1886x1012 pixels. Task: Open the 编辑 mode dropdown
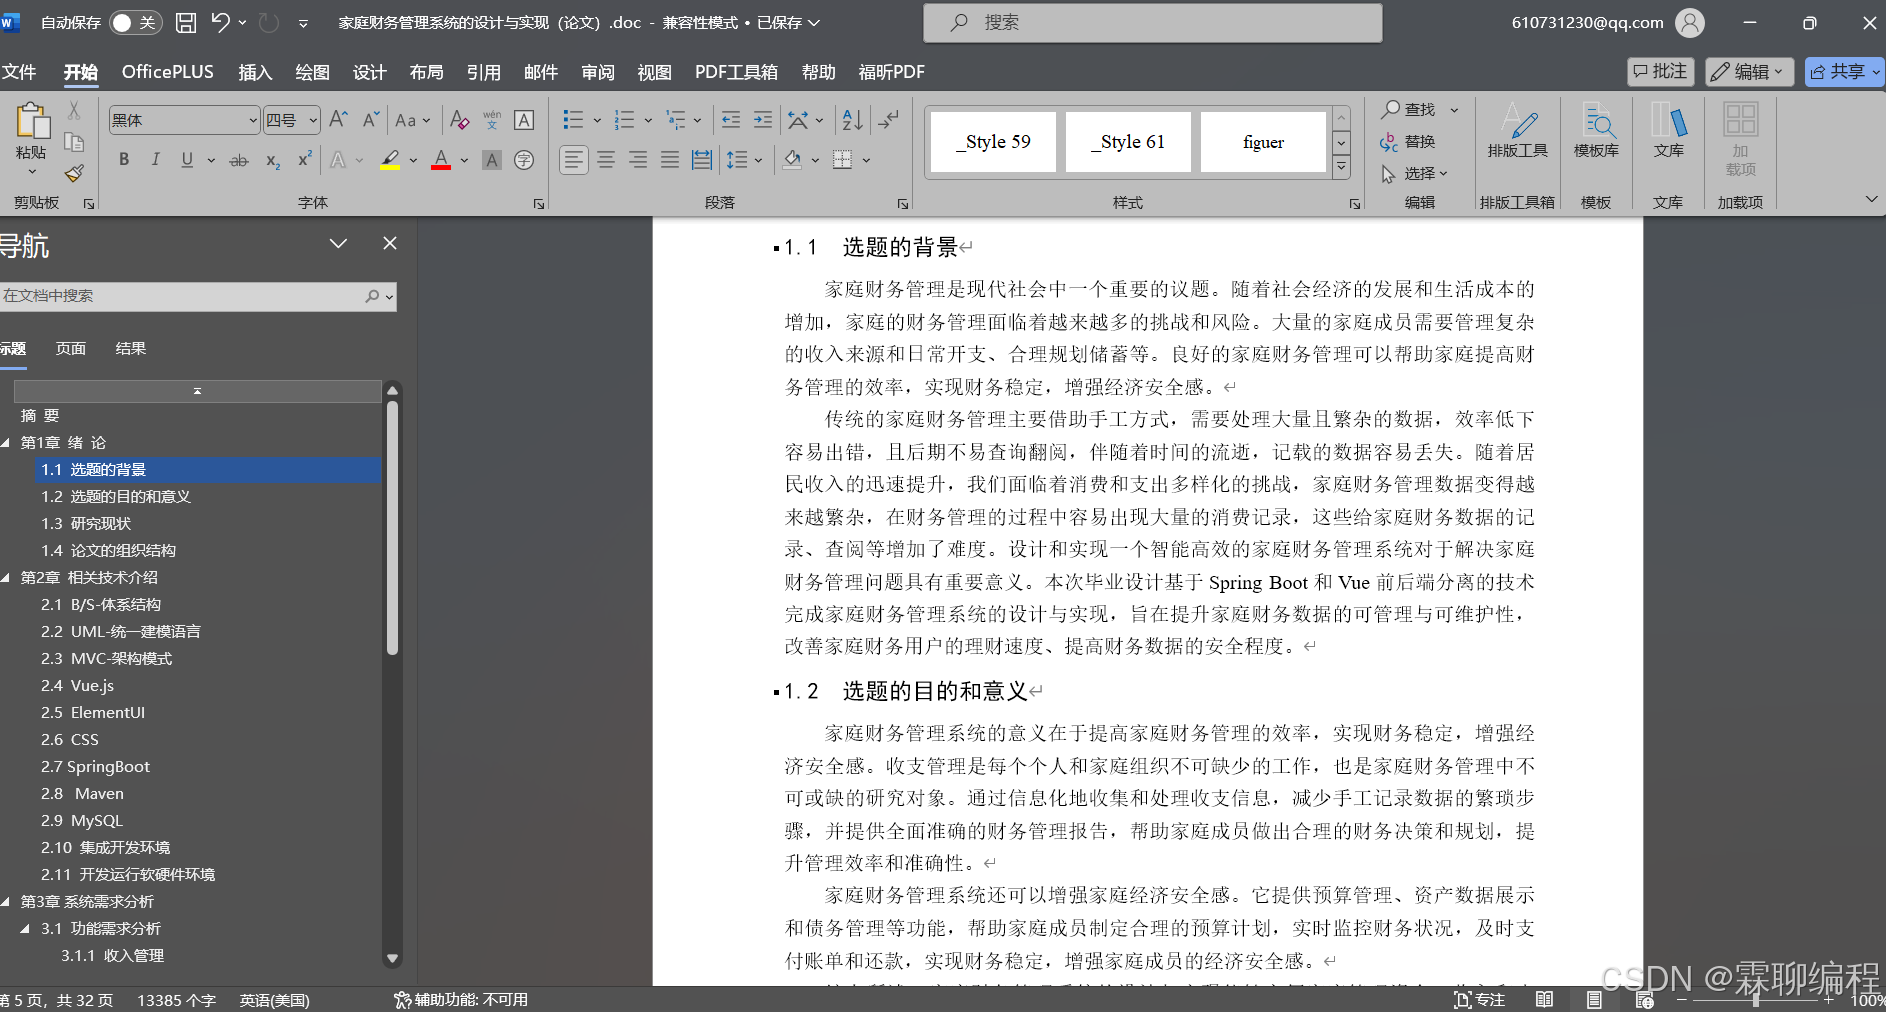pos(1747,71)
